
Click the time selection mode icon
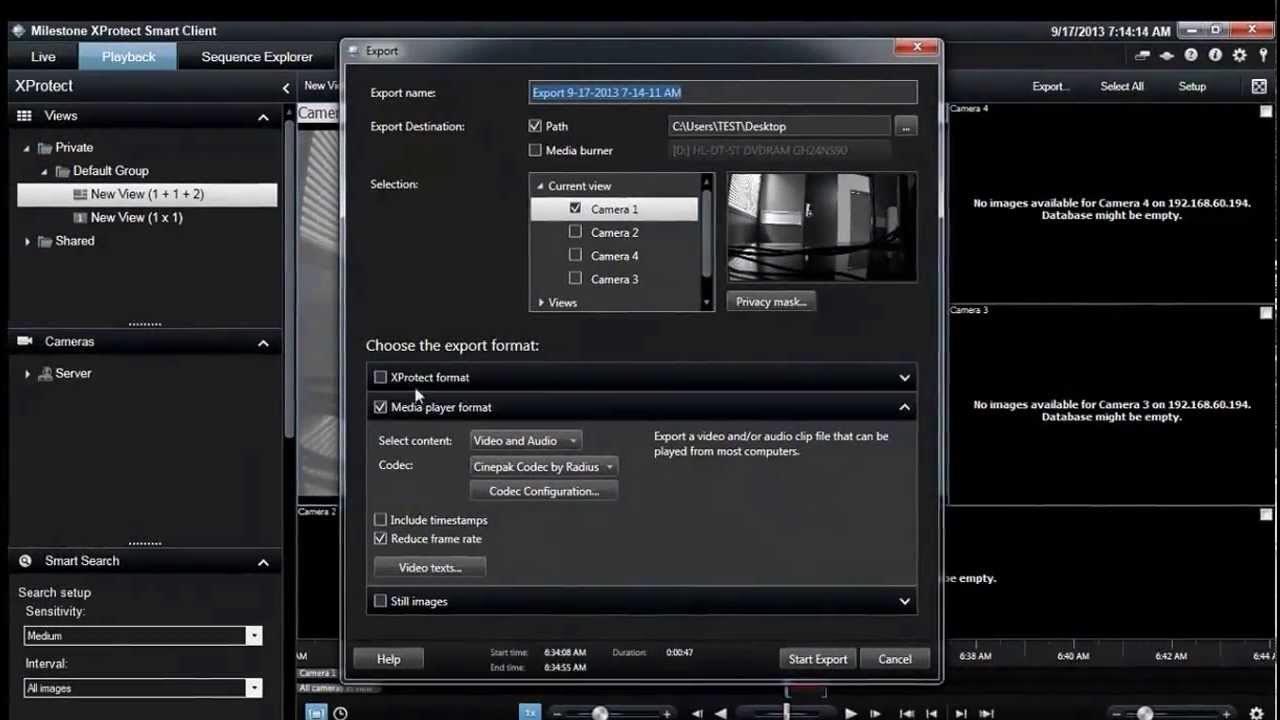coord(316,713)
